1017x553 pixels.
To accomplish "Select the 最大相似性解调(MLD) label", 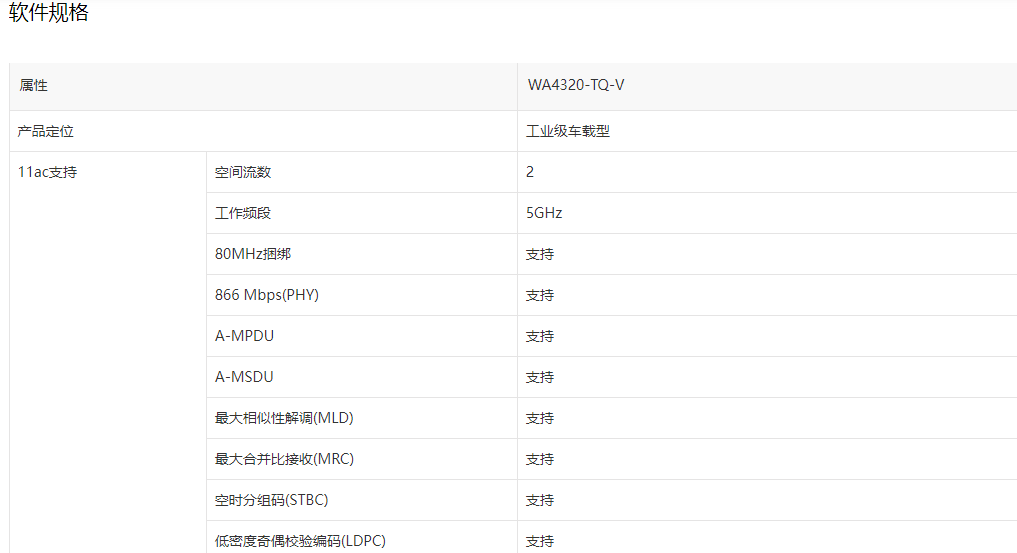I will point(284,418).
